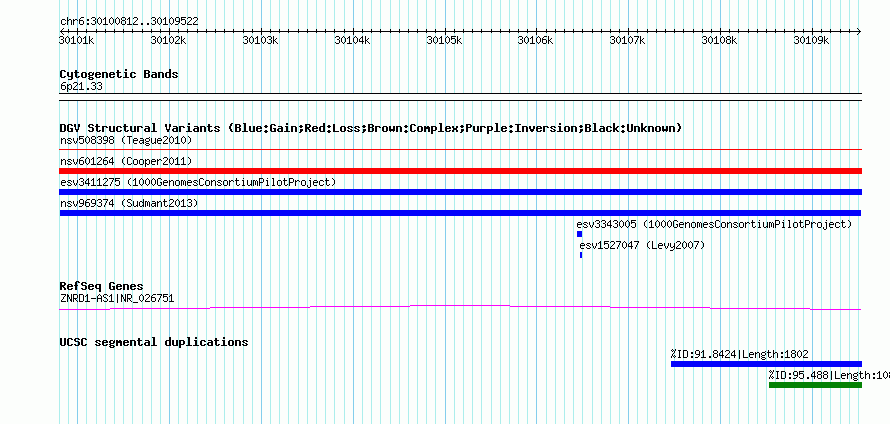Click the tiny blue esv1527047 feature mark
The width and height of the screenshot is (890, 424).
[581, 255]
